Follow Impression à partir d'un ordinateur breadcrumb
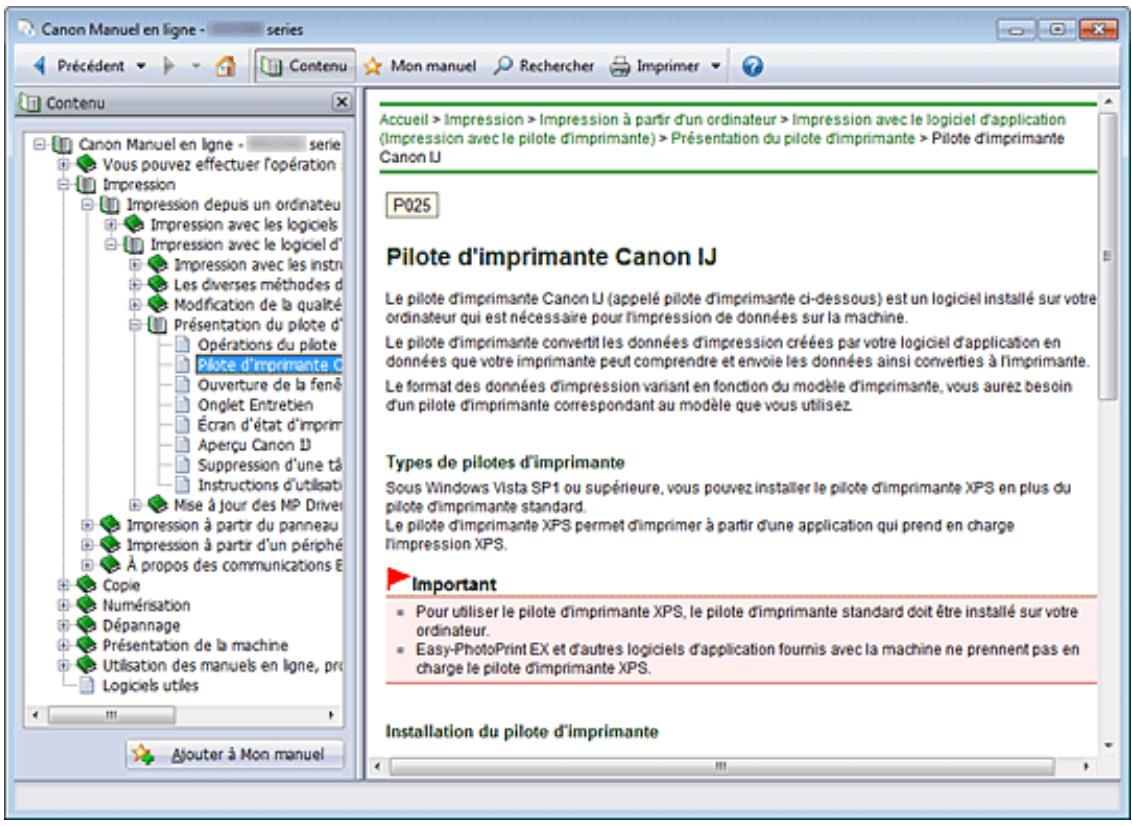The height and width of the screenshot is (826, 1132). [x=658, y=120]
